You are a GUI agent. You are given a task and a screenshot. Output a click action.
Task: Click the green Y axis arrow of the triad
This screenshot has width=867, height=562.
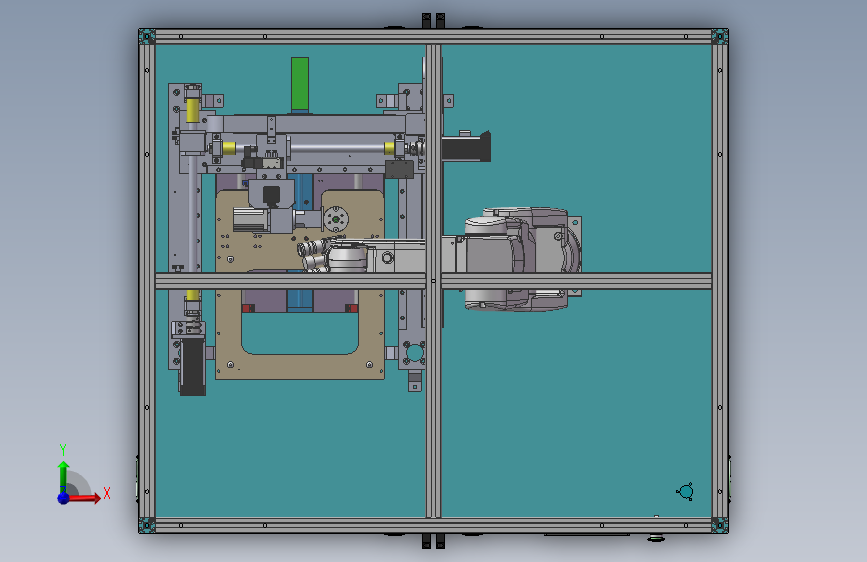click(64, 476)
